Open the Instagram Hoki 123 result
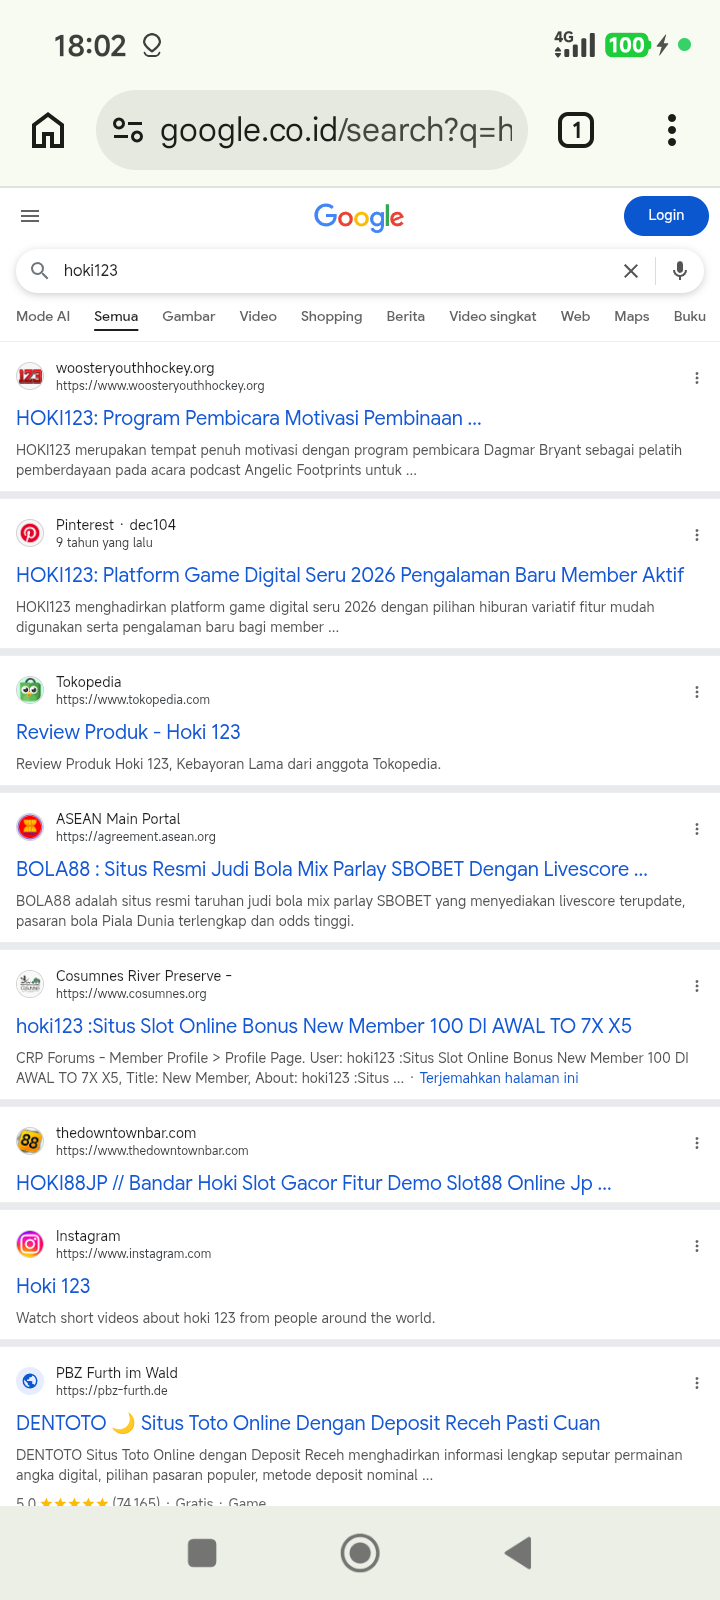Screen dimensions: 720x1600 (x=53, y=1286)
